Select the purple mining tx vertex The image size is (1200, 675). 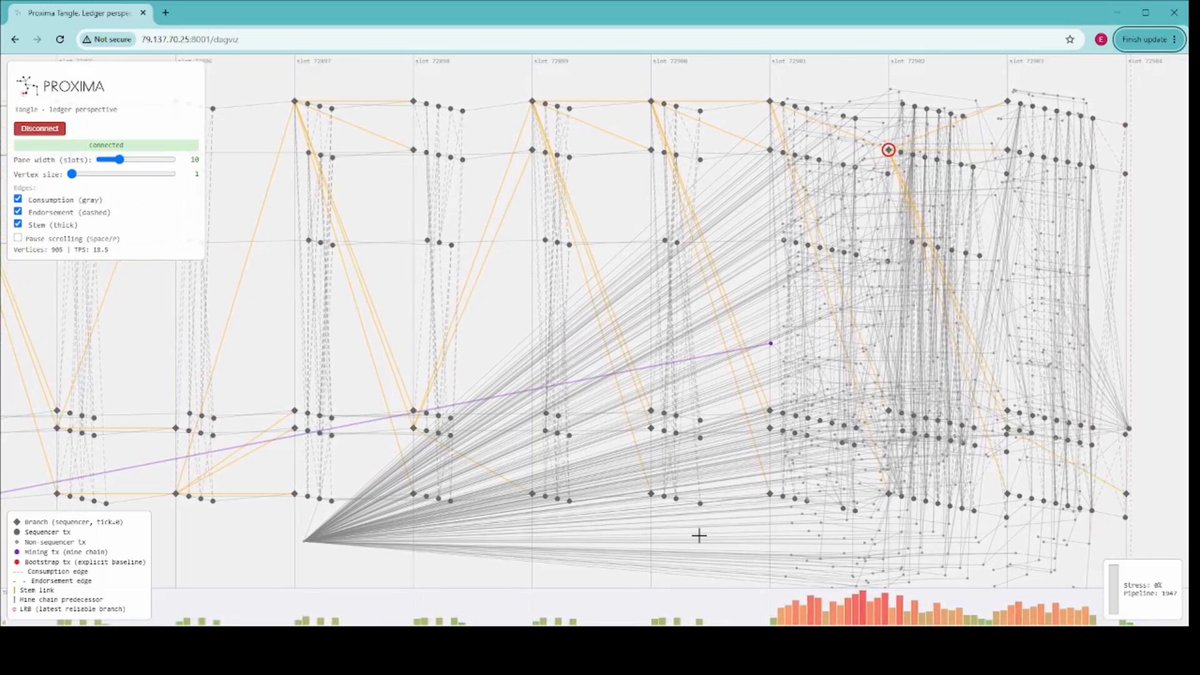pos(770,343)
